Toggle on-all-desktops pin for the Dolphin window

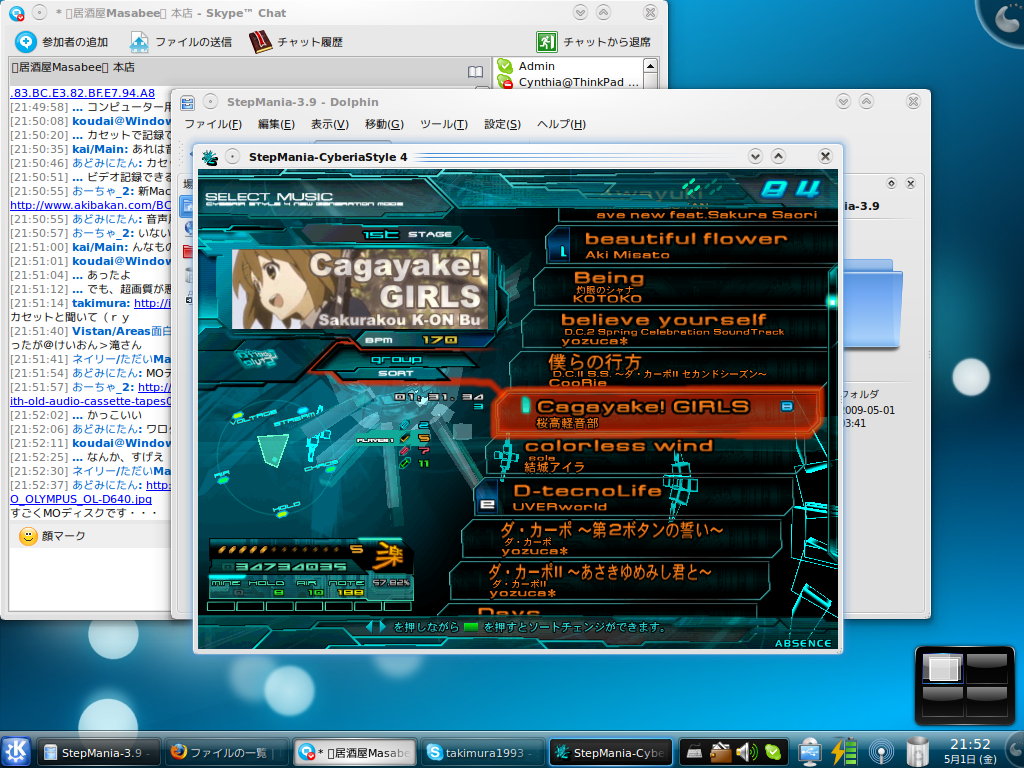pyautogui.click(x=210, y=102)
